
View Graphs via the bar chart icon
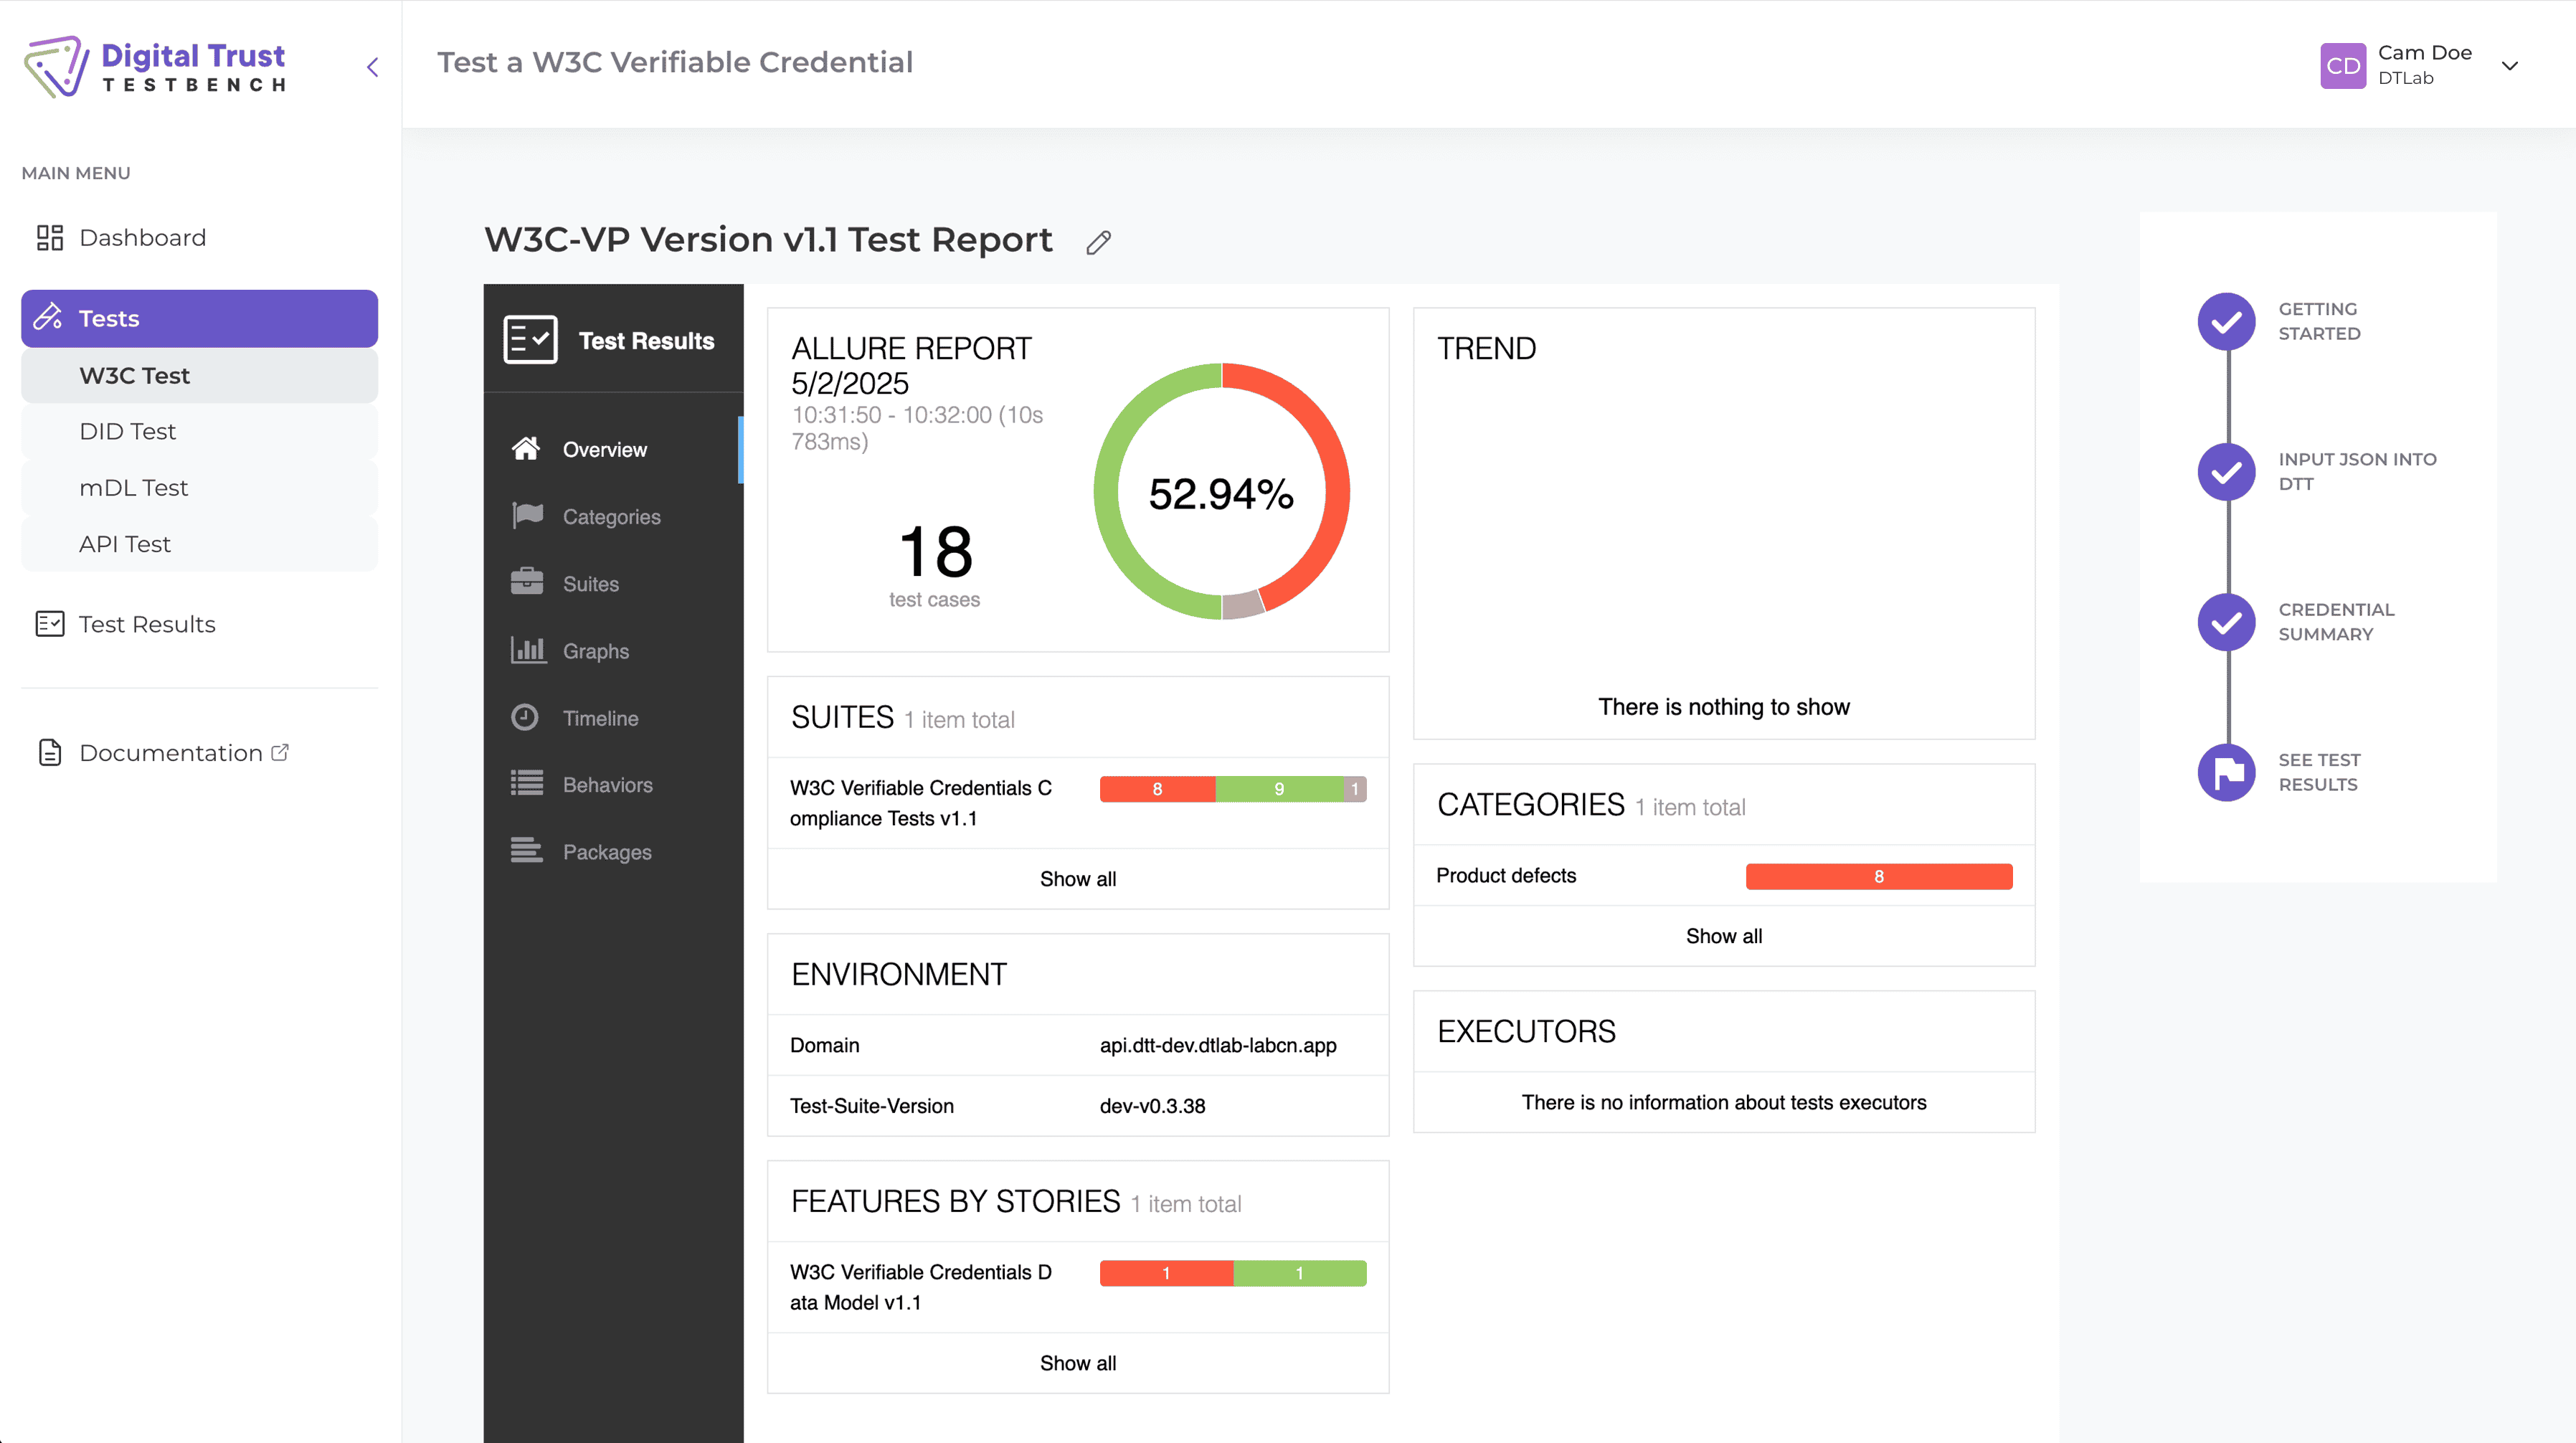(x=527, y=650)
